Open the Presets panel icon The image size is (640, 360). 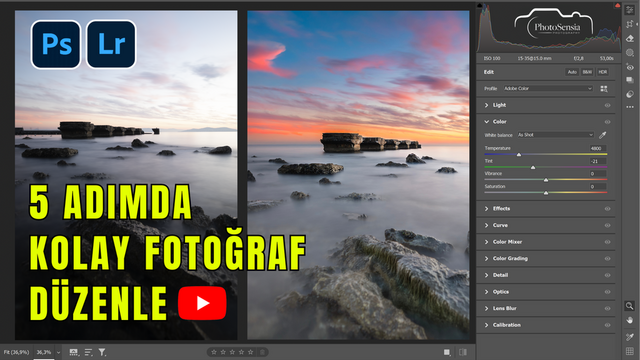(x=630, y=94)
